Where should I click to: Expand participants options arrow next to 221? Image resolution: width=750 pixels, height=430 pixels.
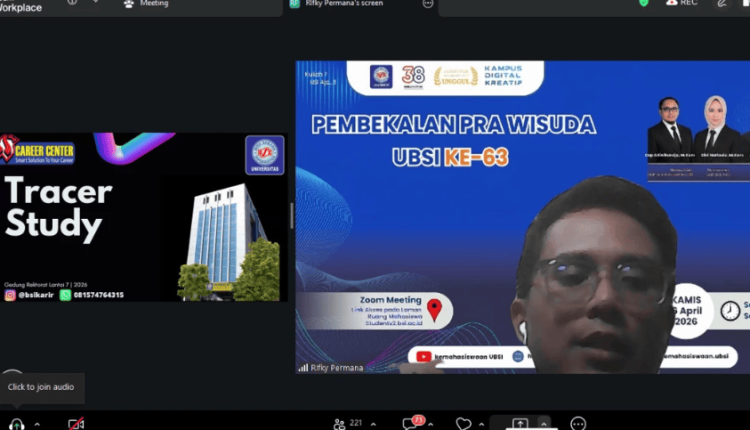(x=373, y=424)
